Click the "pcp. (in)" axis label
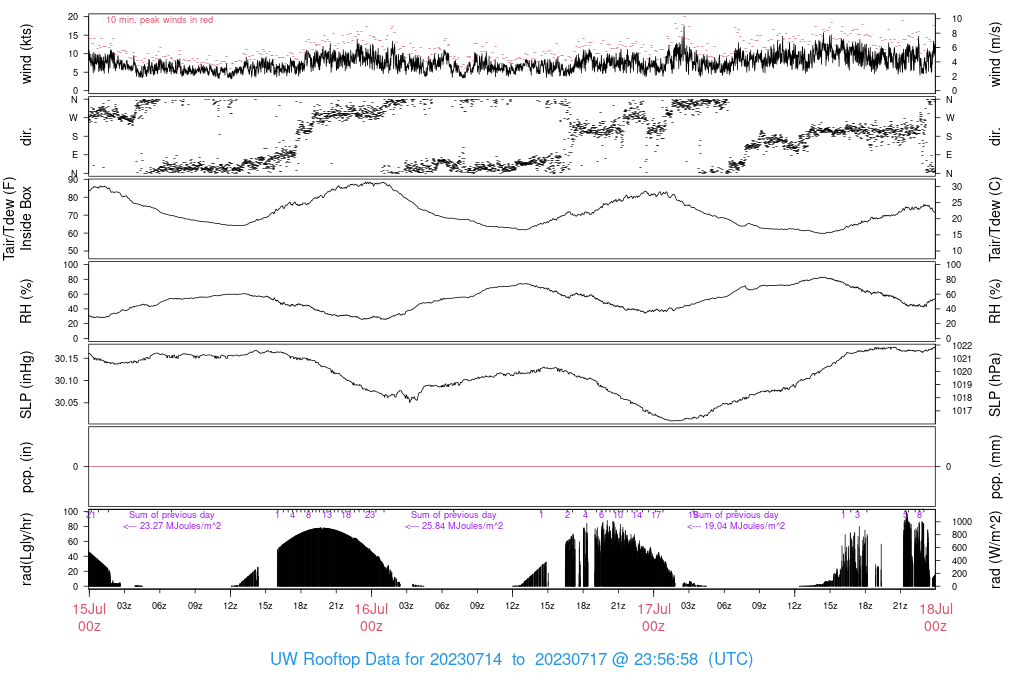The height and width of the screenshot is (700, 1024). pyautogui.click(x=26, y=467)
